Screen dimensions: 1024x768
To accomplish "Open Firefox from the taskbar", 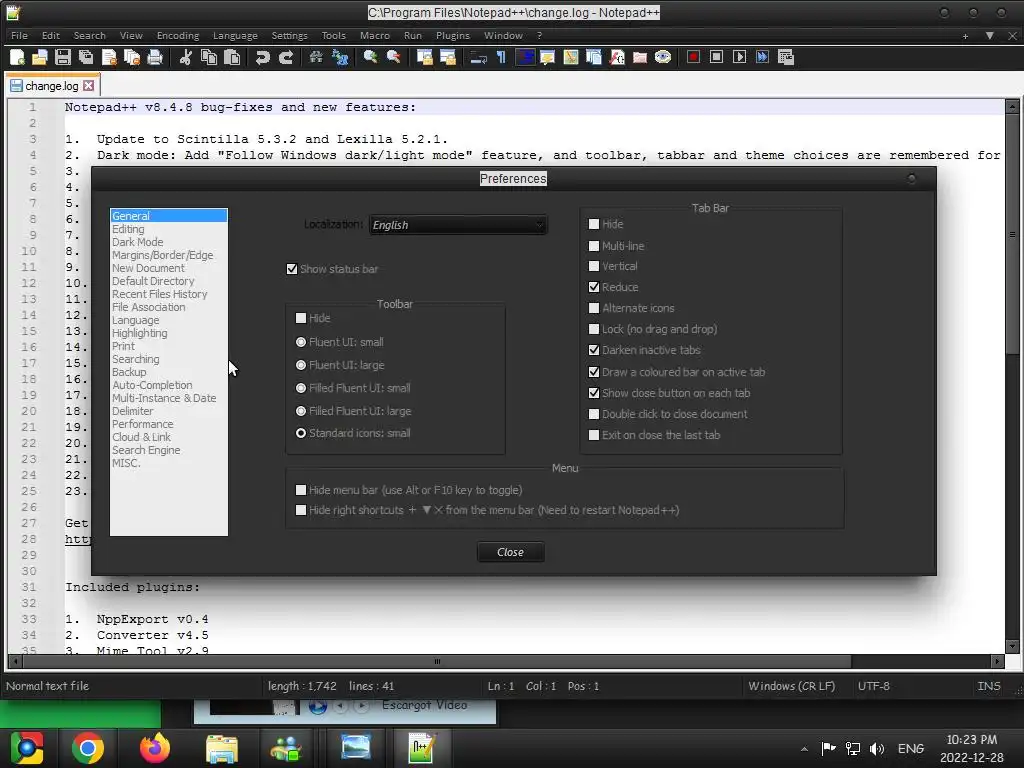I will point(155,748).
